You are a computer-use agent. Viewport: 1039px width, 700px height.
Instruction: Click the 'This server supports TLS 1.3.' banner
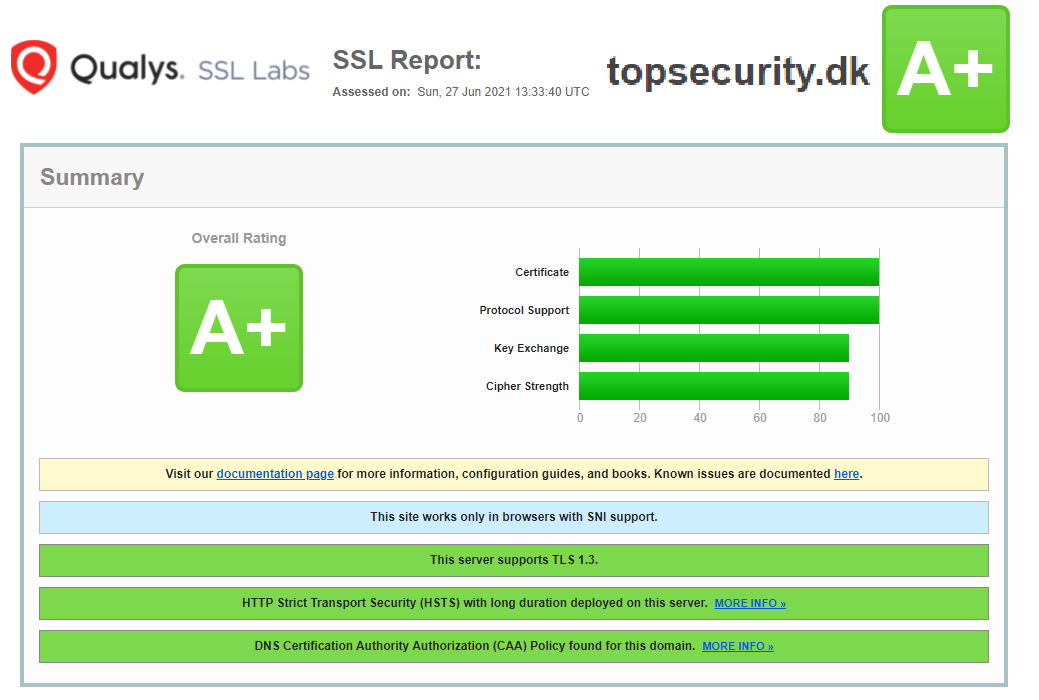(514, 561)
